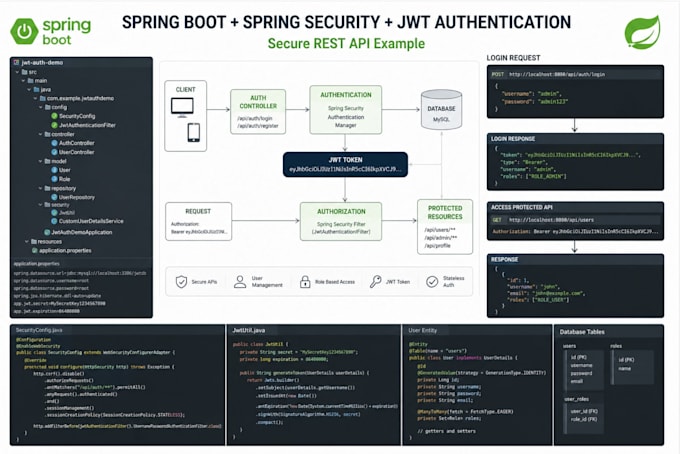Open the SecurityConfig.java code tab
Image resolution: width=680 pixels, height=454 pixels.
point(39,330)
